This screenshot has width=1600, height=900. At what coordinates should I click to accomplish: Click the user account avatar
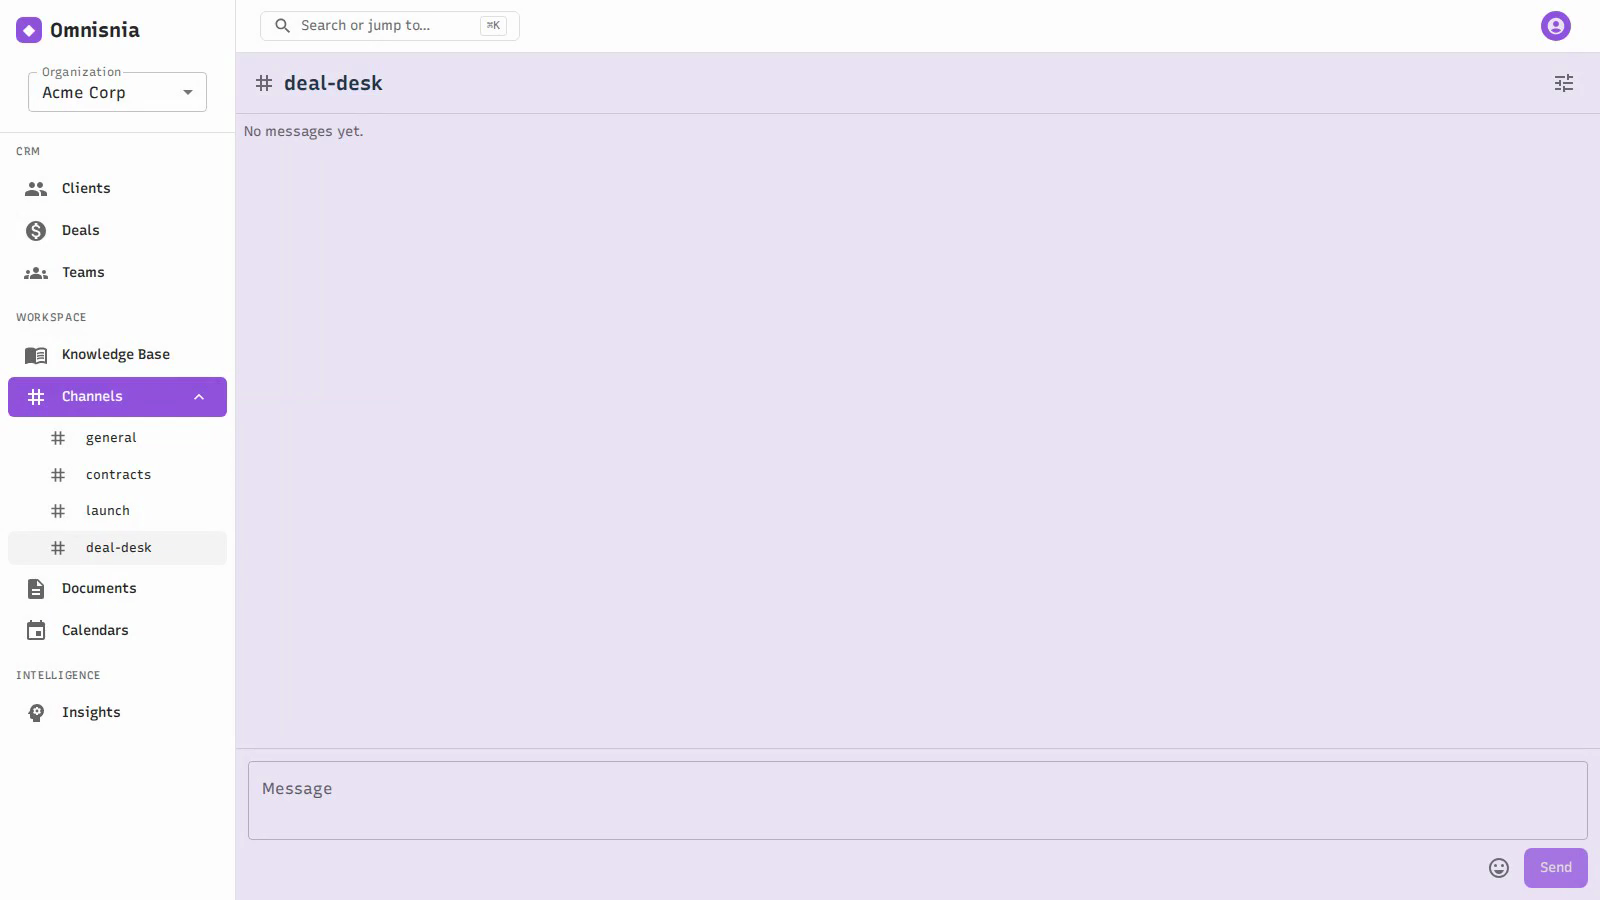[x=1556, y=26]
